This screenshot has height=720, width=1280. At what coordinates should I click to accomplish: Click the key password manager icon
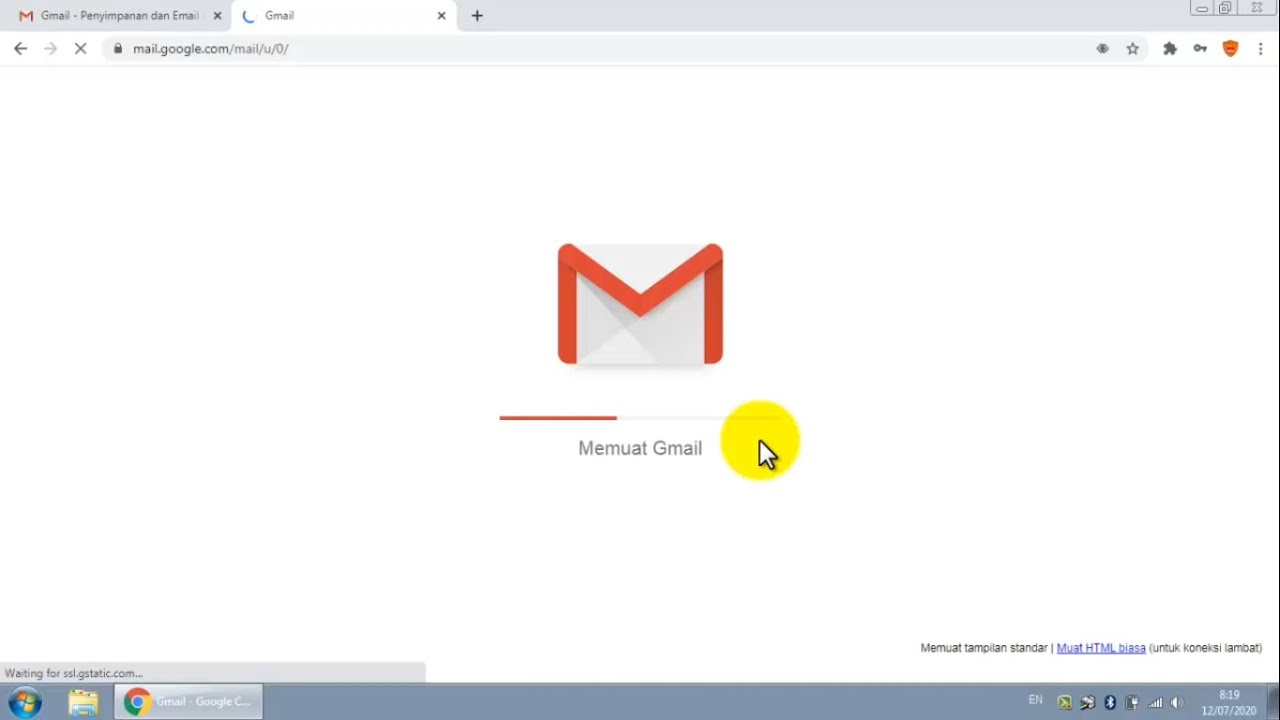click(1200, 48)
